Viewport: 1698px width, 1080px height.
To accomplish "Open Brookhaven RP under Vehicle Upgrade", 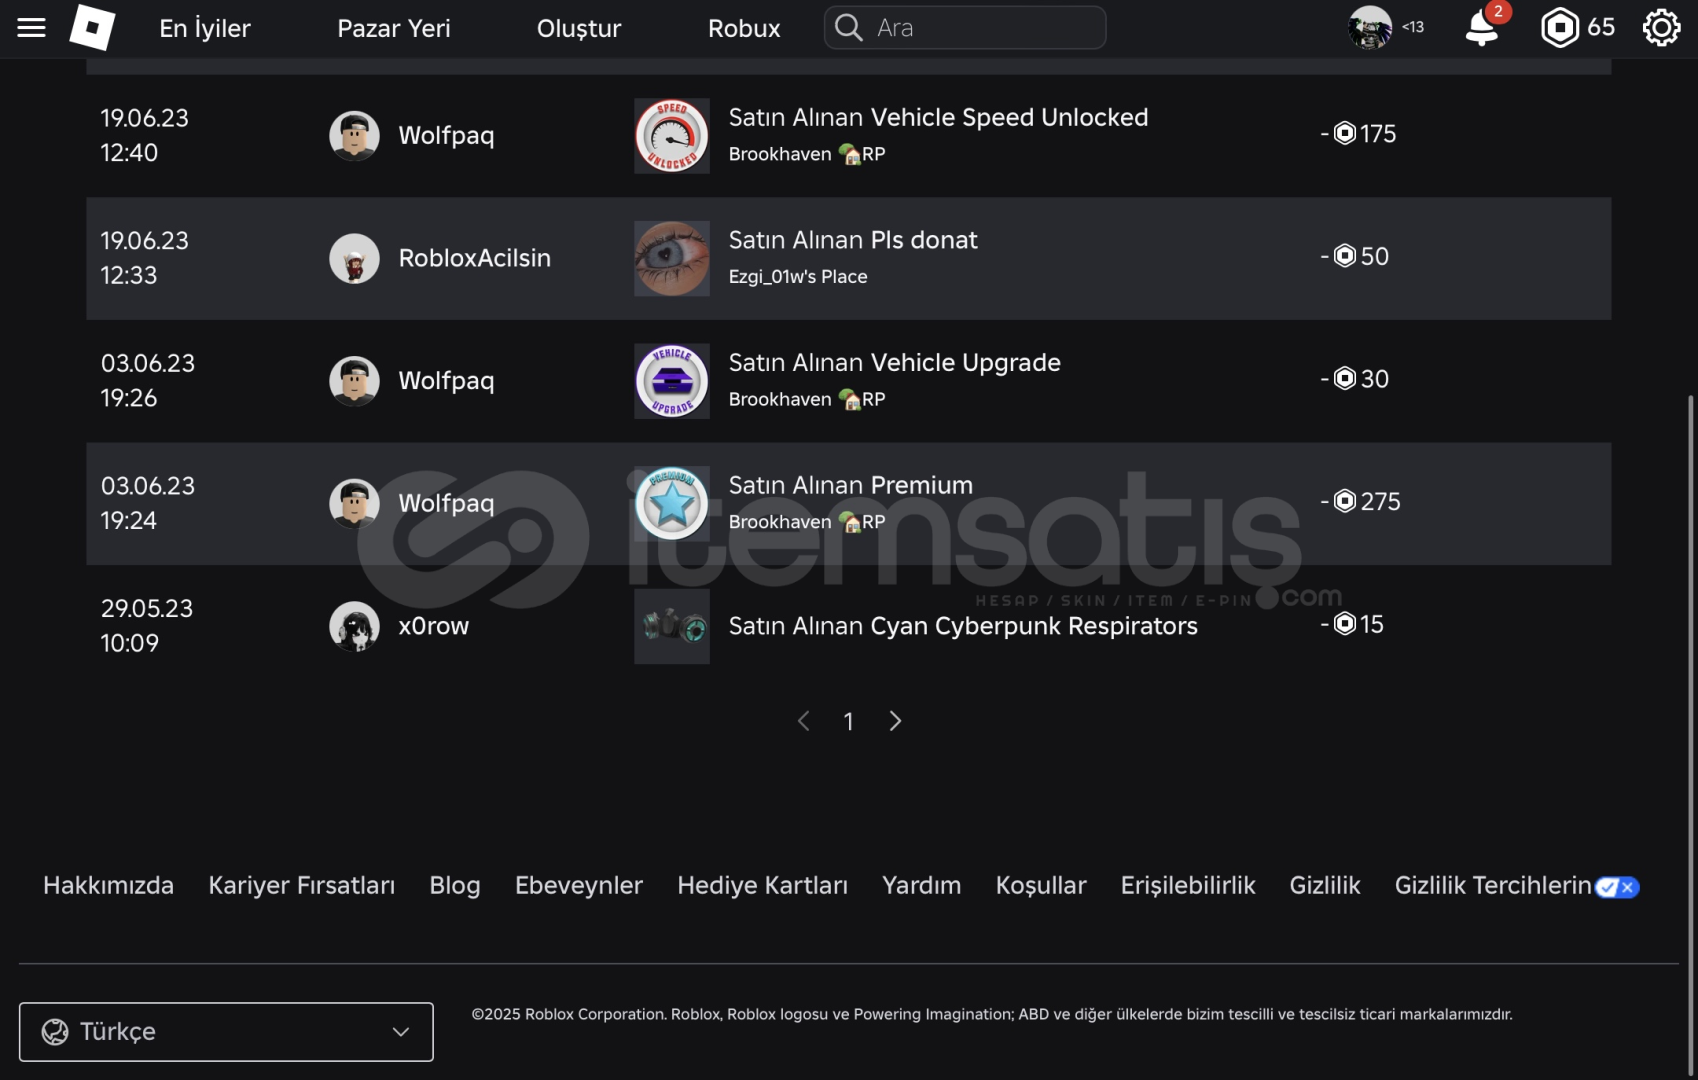I will tap(807, 399).
